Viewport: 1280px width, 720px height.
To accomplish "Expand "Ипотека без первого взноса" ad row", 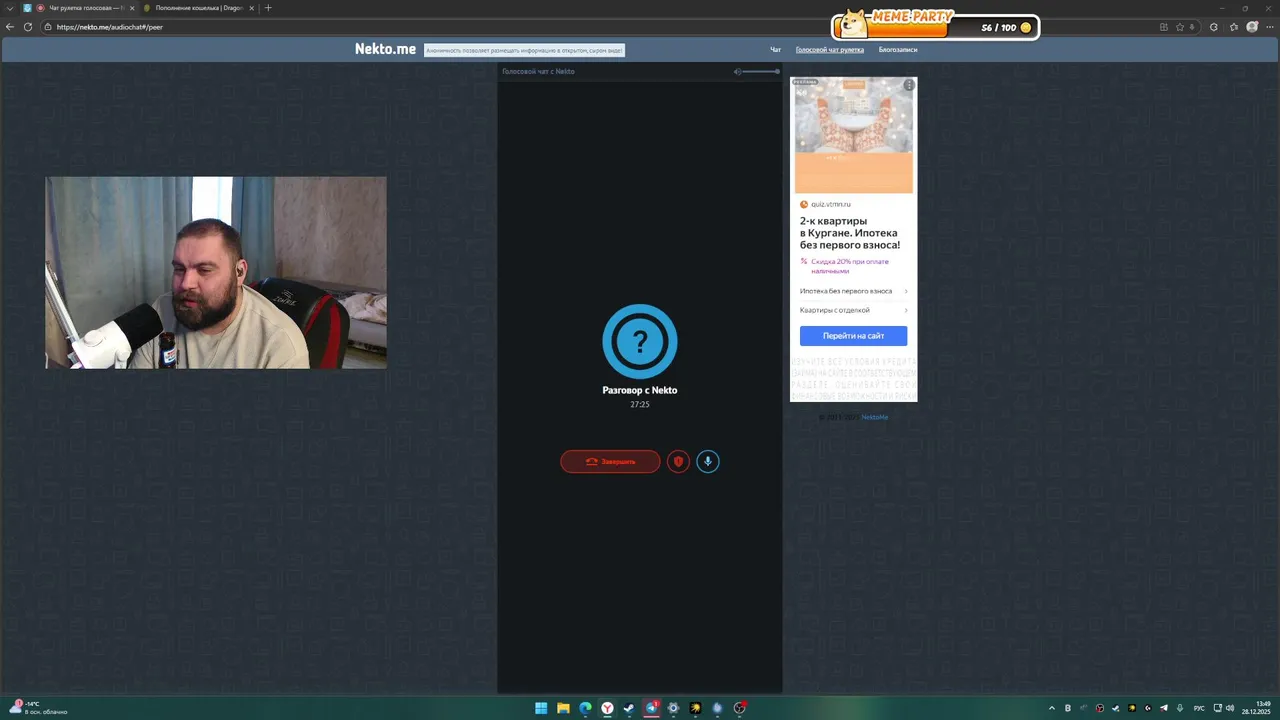I will (853, 291).
